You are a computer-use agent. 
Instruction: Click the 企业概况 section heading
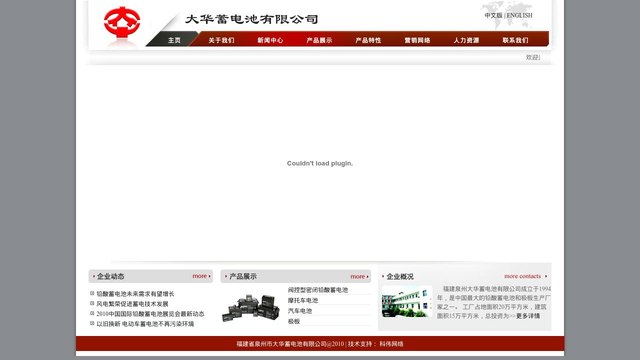pyautogui.click(x=400, y=276)
